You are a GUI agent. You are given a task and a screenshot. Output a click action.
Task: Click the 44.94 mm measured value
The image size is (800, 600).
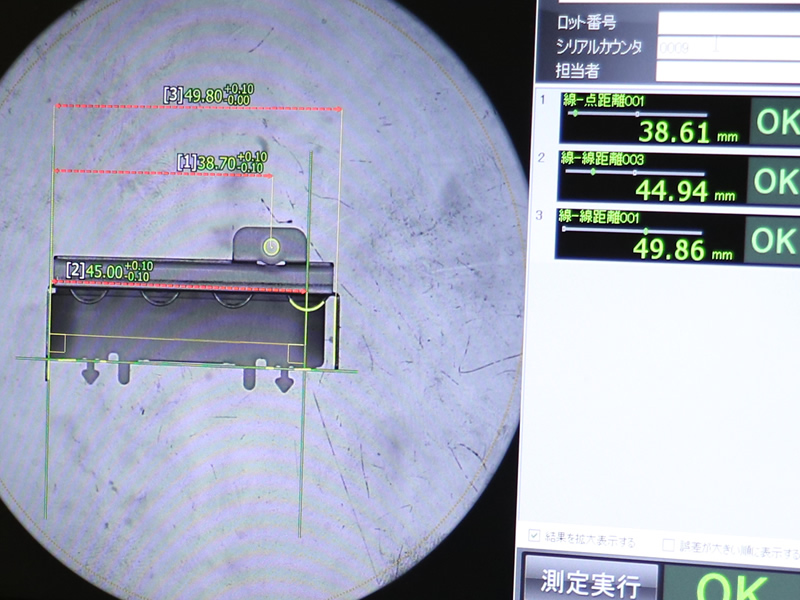click(x=685, y=191)
